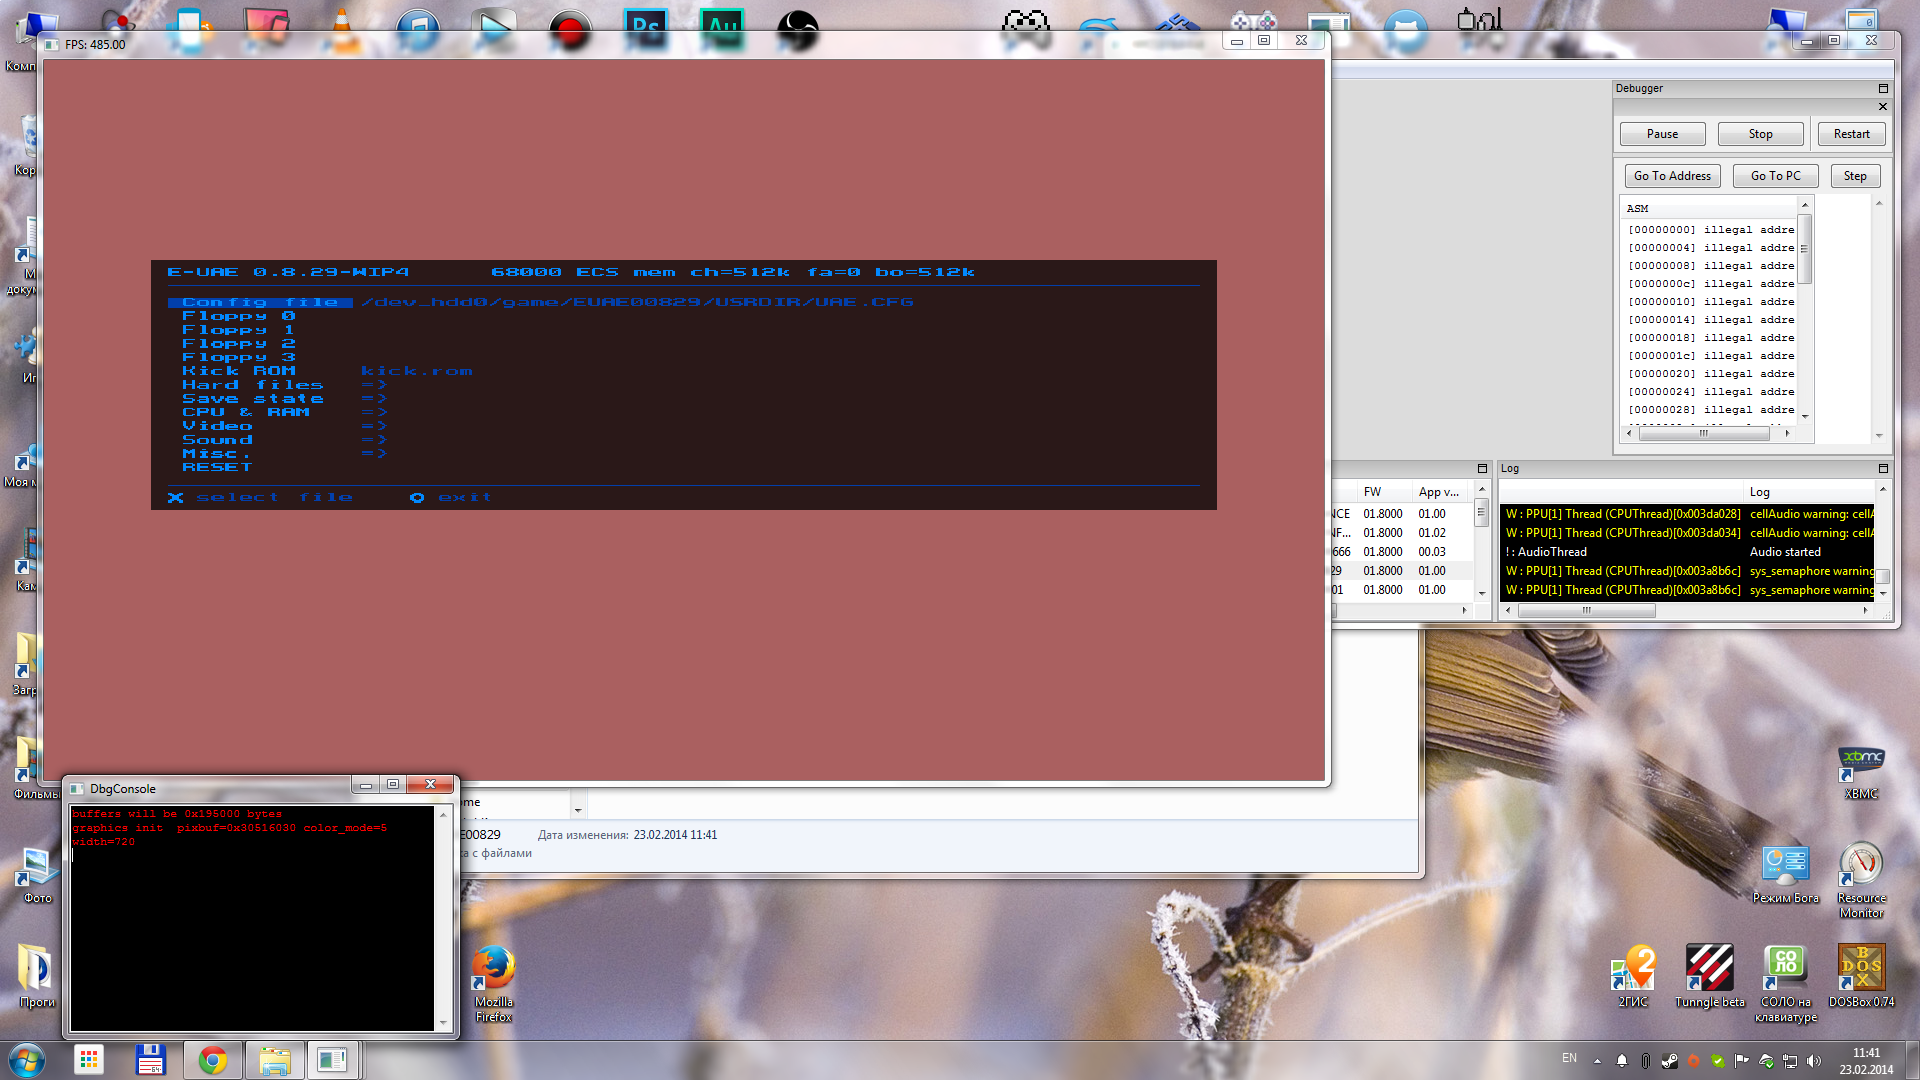Click the Step button in Debugger
The height and width of the screenshot is (1080, 1920).
[1855, 176]
